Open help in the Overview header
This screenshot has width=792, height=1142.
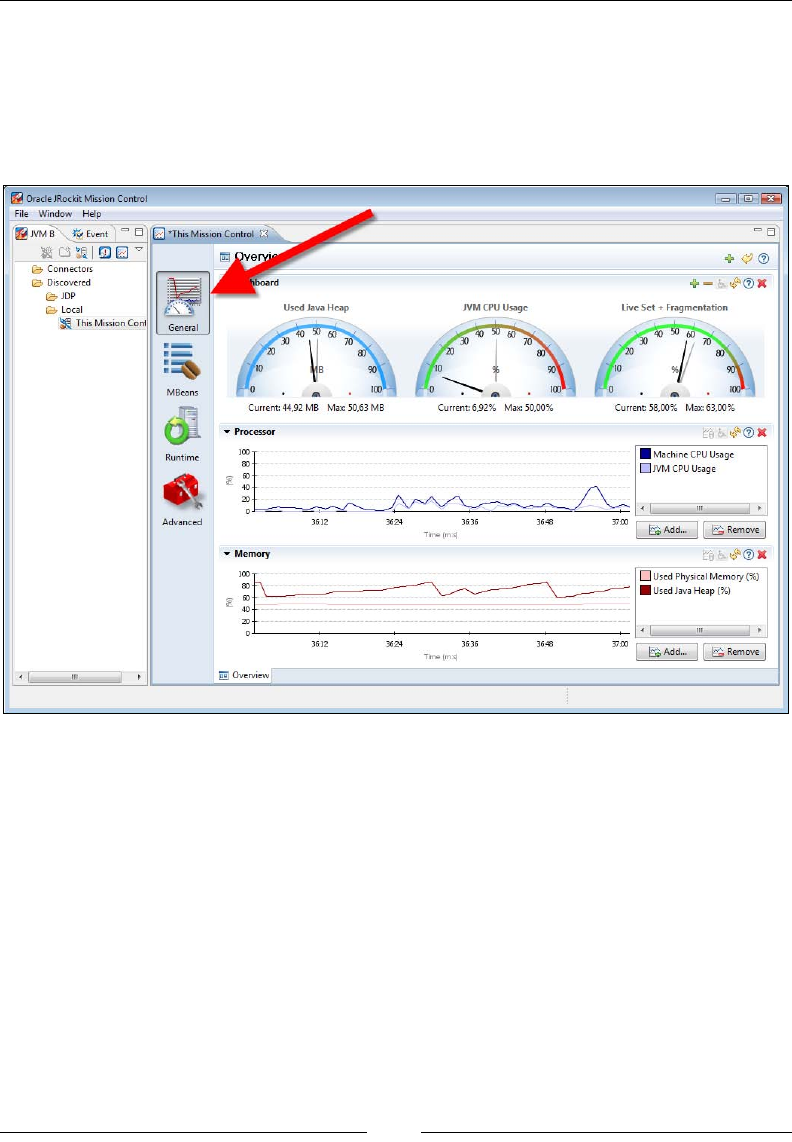click(x=764, y=259)
